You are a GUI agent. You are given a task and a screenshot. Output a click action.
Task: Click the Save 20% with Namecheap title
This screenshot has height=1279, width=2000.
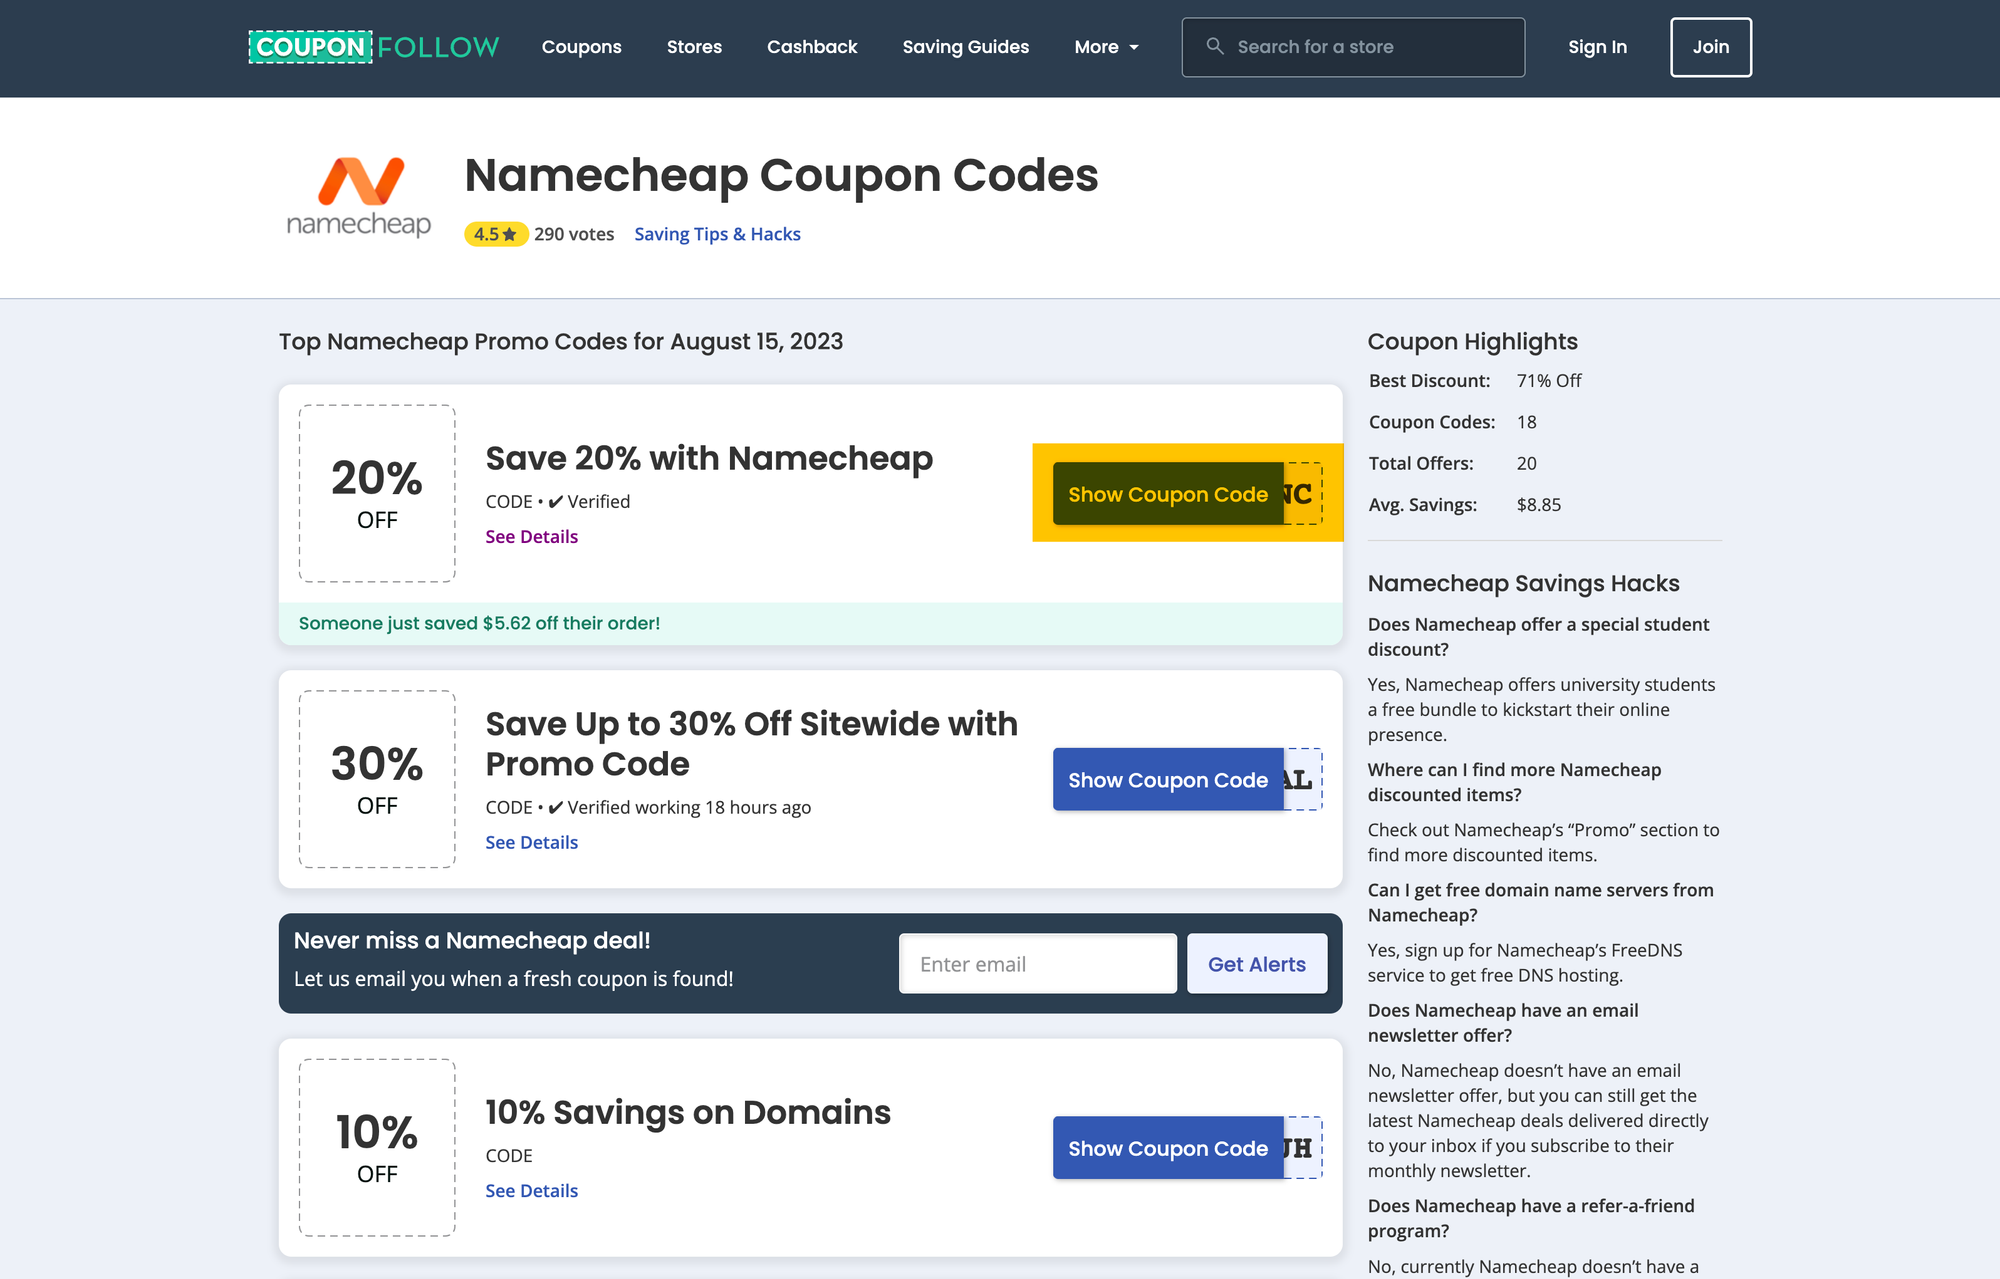pos(709,458)
